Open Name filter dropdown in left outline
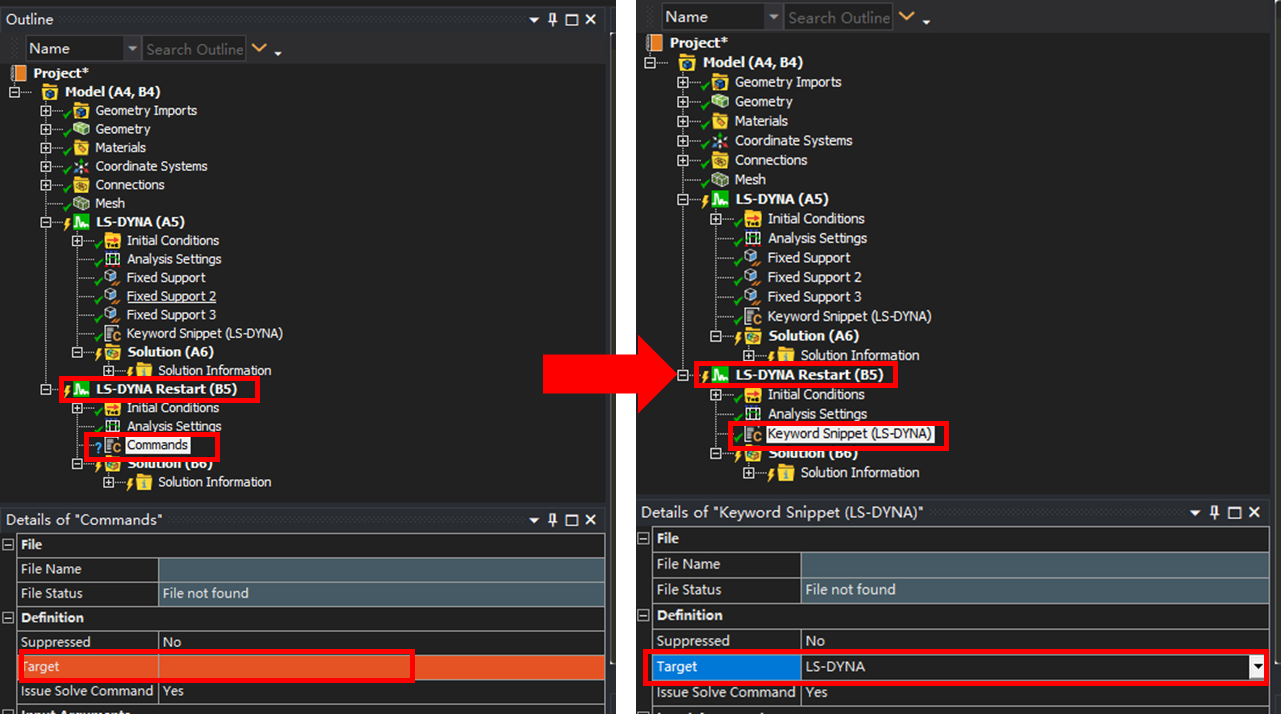The width and height of the screenshot is (1281, 714). (x=133, y=49)
